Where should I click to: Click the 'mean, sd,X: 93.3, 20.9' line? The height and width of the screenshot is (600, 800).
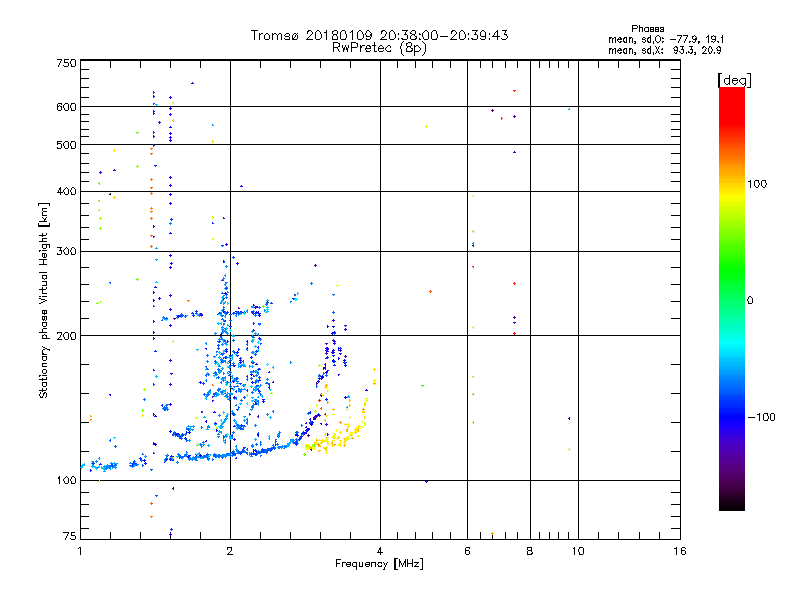pyautogui.click(x=664, y=50)
